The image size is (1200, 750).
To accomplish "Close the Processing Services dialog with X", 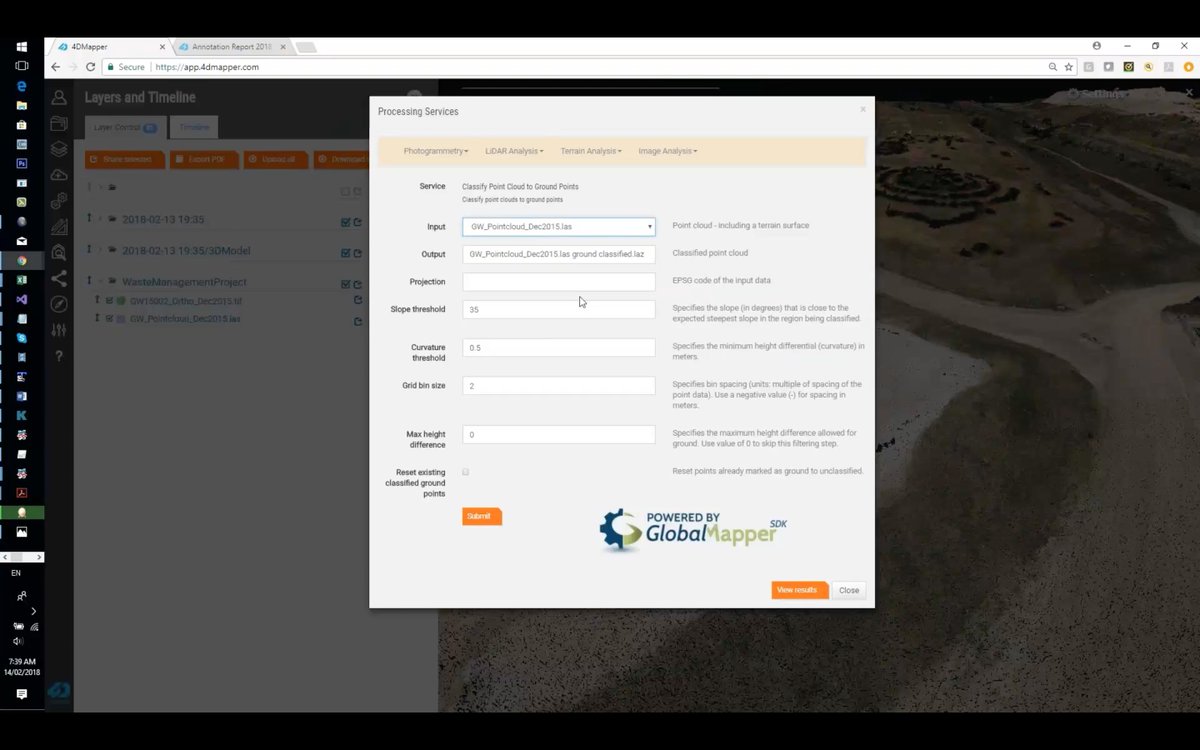I will click(863, 109).
